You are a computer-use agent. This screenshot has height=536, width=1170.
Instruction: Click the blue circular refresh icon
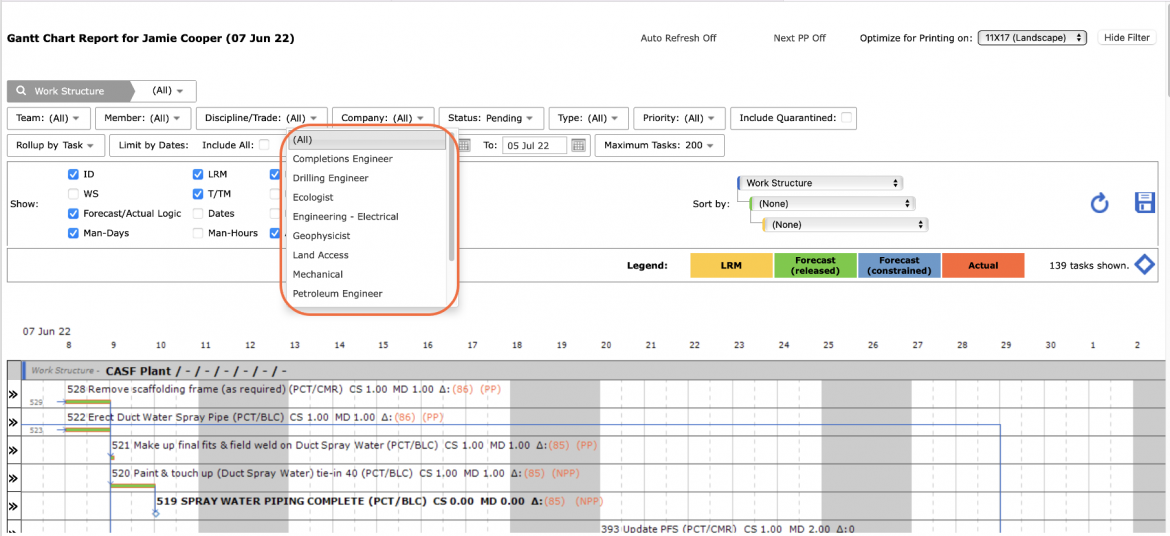[1100, 202]
